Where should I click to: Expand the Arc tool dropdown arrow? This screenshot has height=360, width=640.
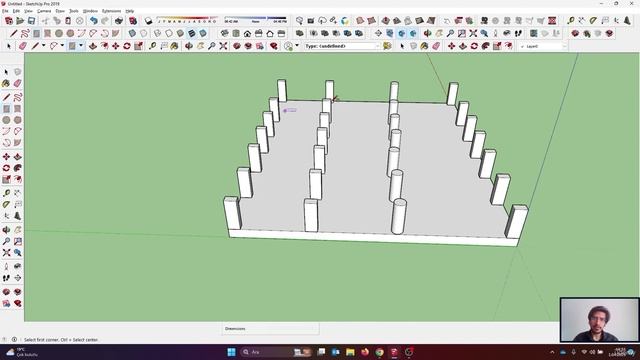point(62,46)
